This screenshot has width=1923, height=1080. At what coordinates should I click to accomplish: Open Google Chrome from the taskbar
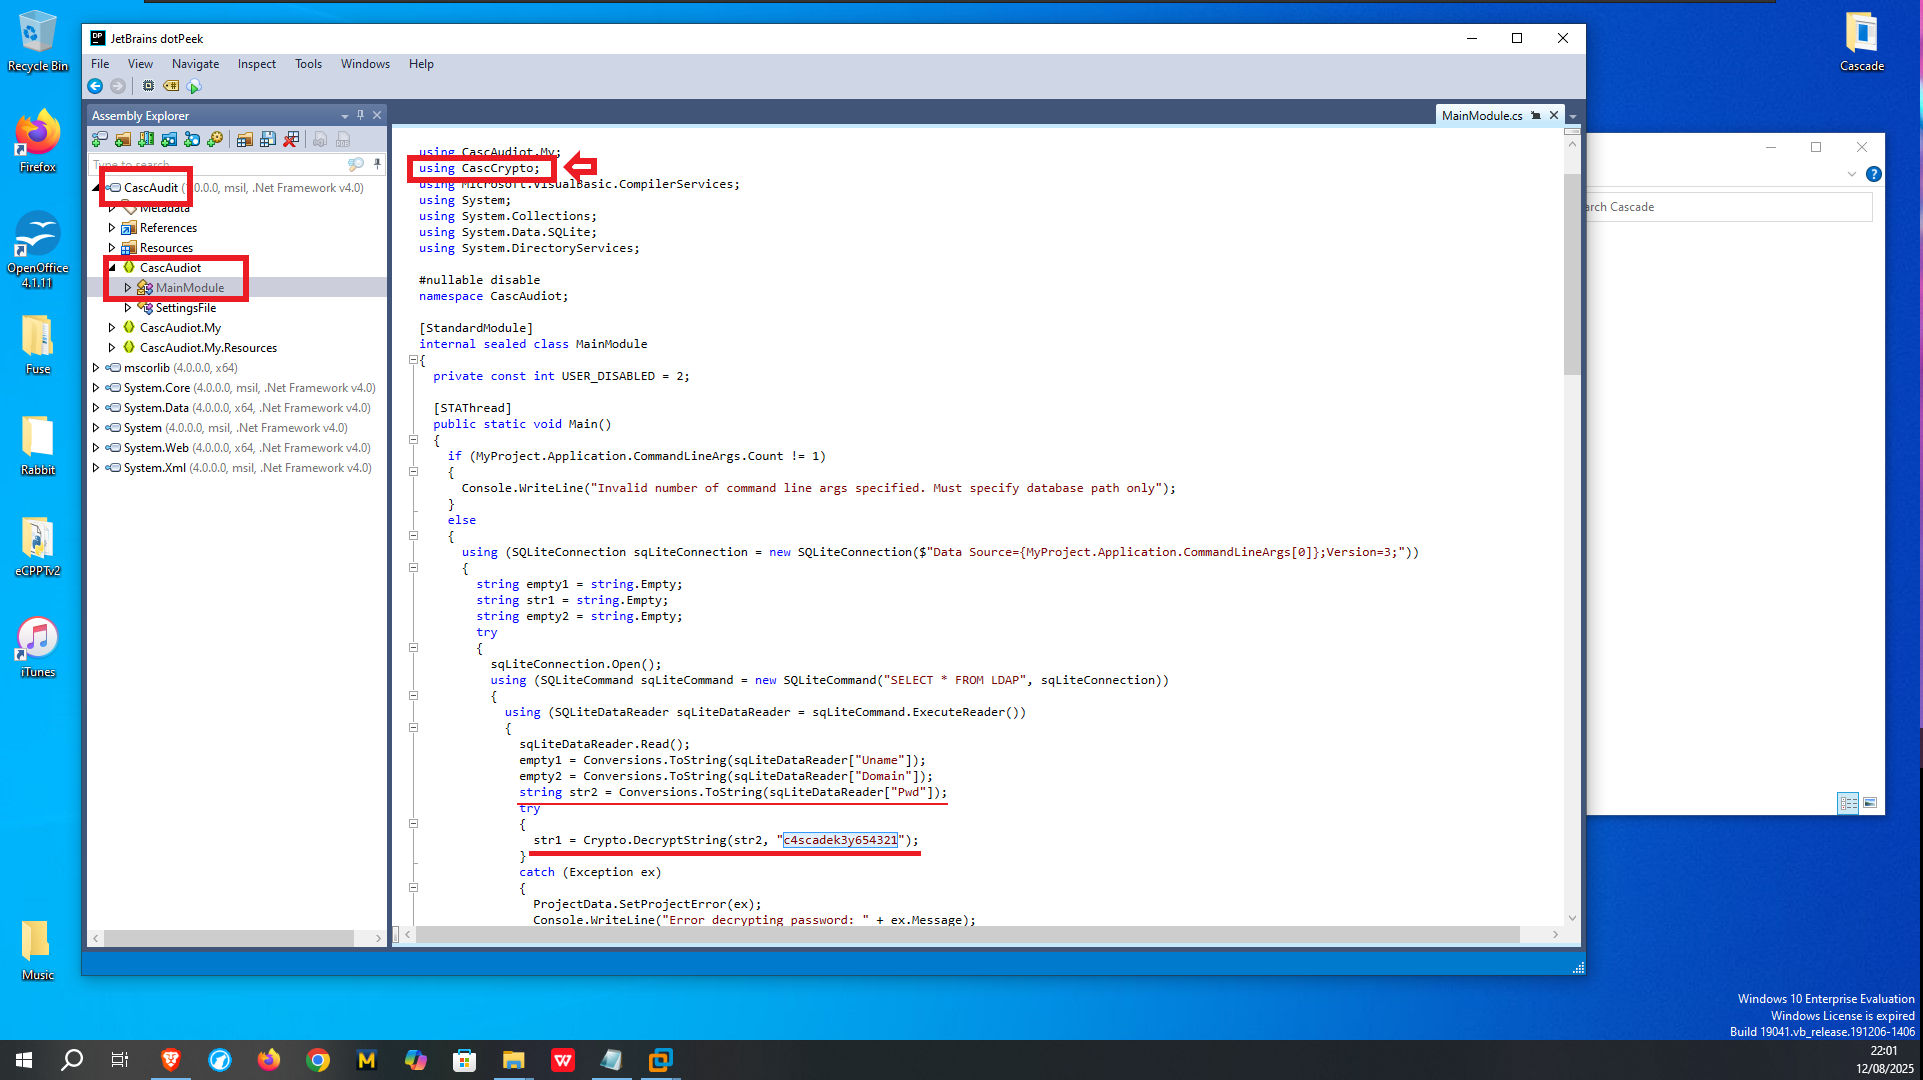pyautogui.click(x=318, y=1060)
